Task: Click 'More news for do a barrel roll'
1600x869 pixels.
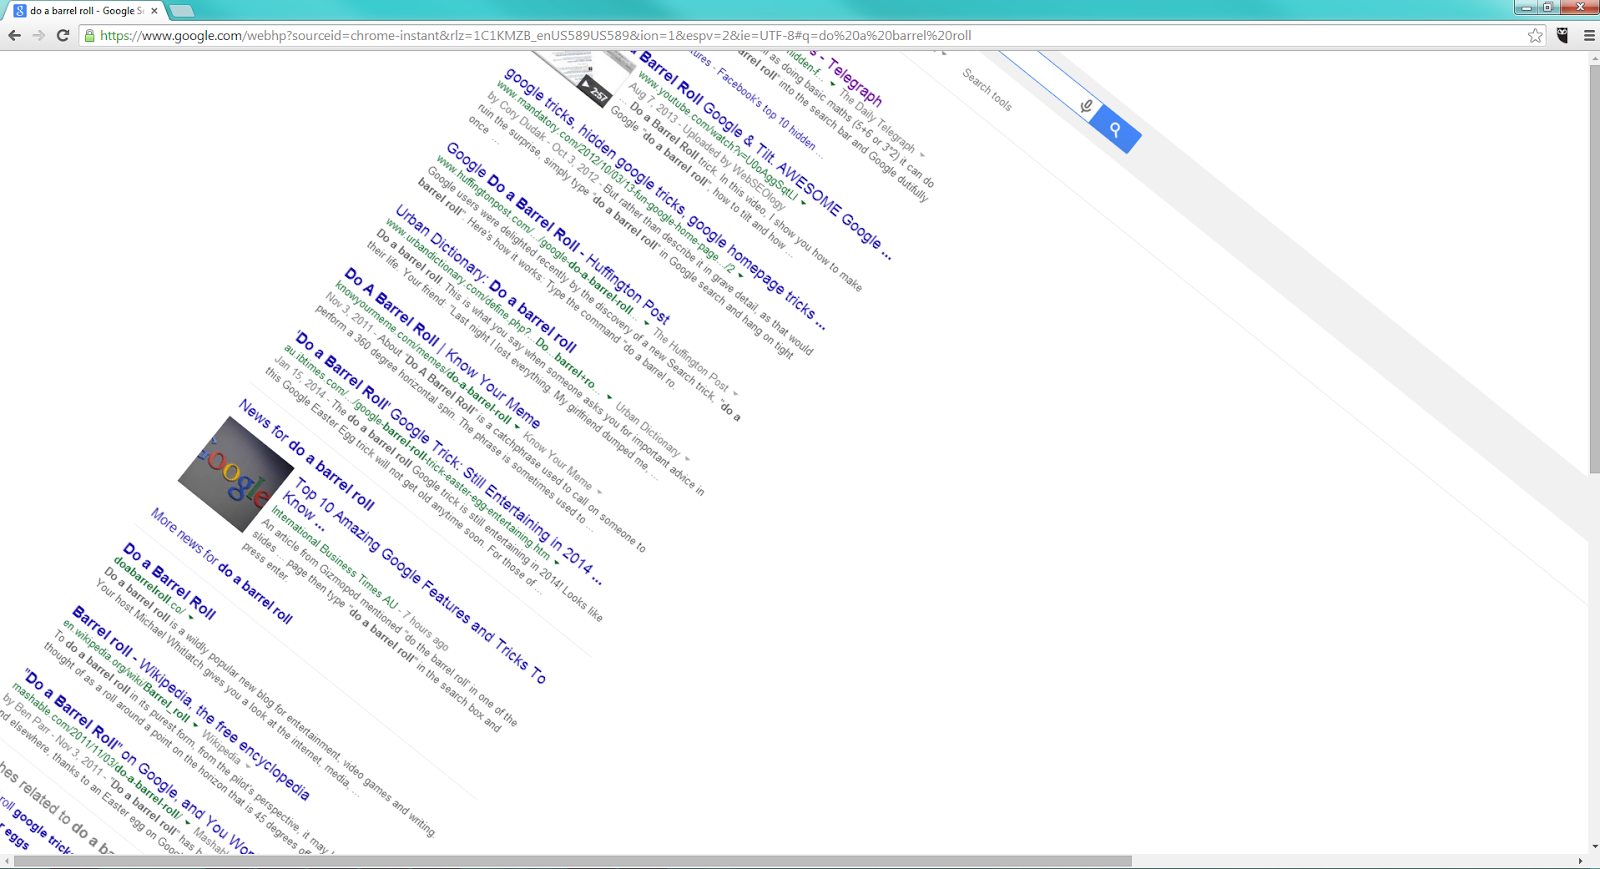Action: tap(222, 566)
